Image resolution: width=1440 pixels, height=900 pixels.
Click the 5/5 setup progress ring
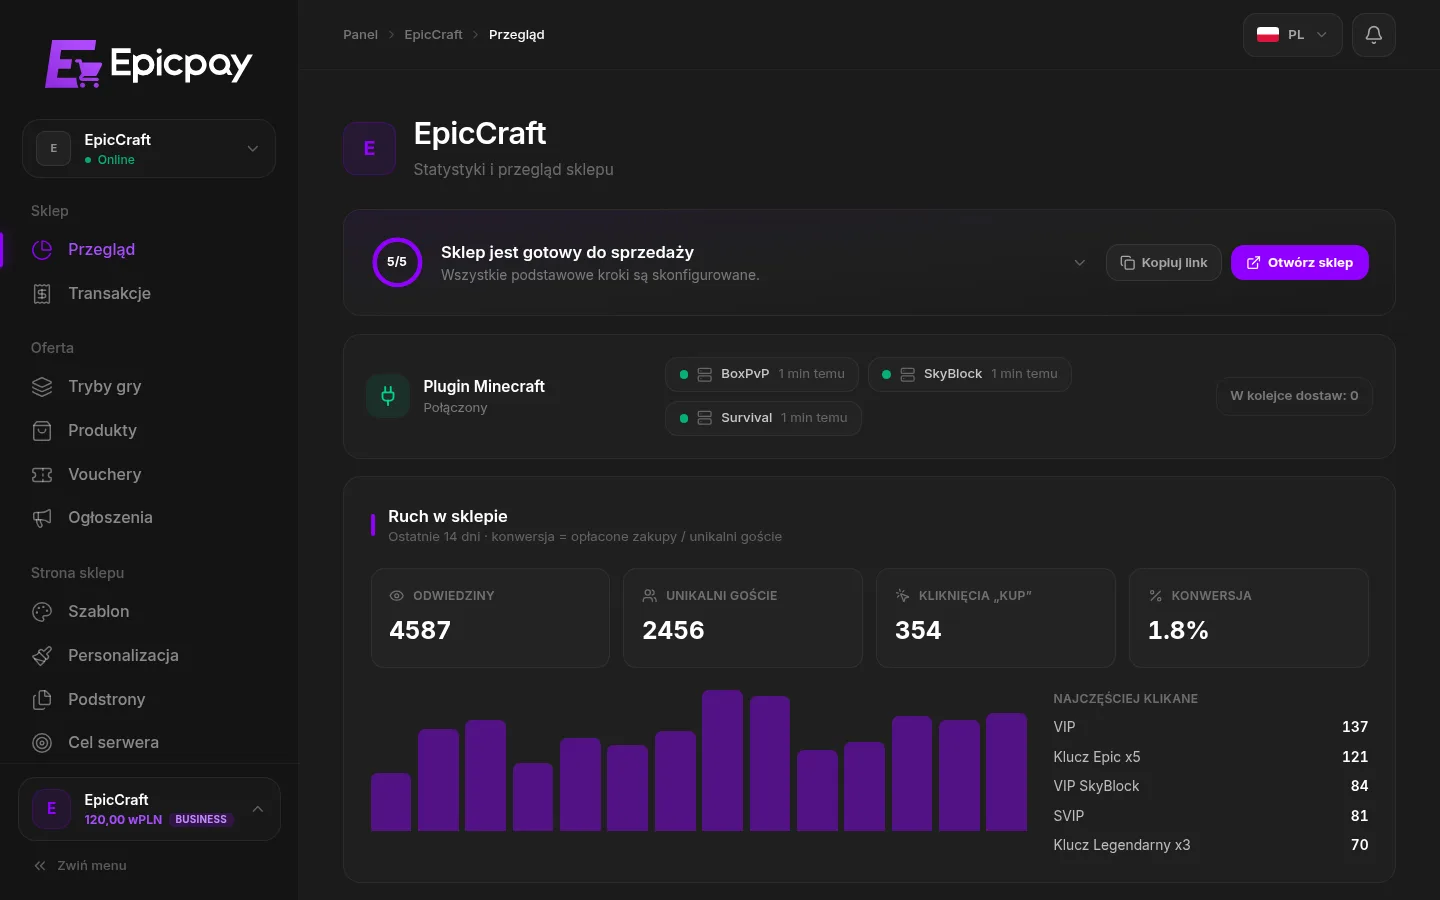coord(397,262)
